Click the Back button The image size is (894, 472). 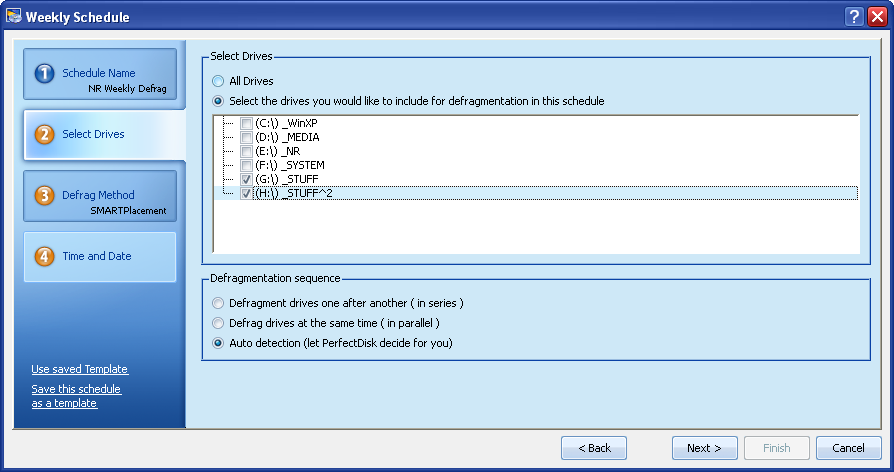[x=594, y=448]
